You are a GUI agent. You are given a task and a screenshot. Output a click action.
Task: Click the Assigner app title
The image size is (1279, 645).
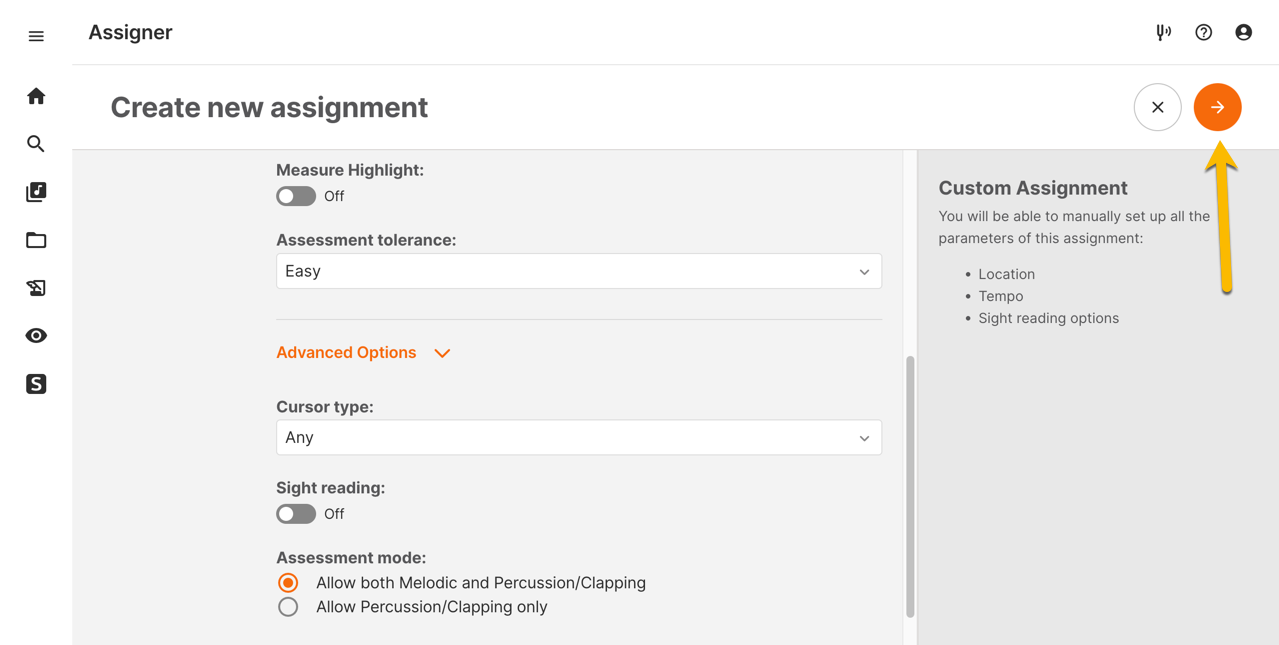pyautogui.click(x=130, y=32)
